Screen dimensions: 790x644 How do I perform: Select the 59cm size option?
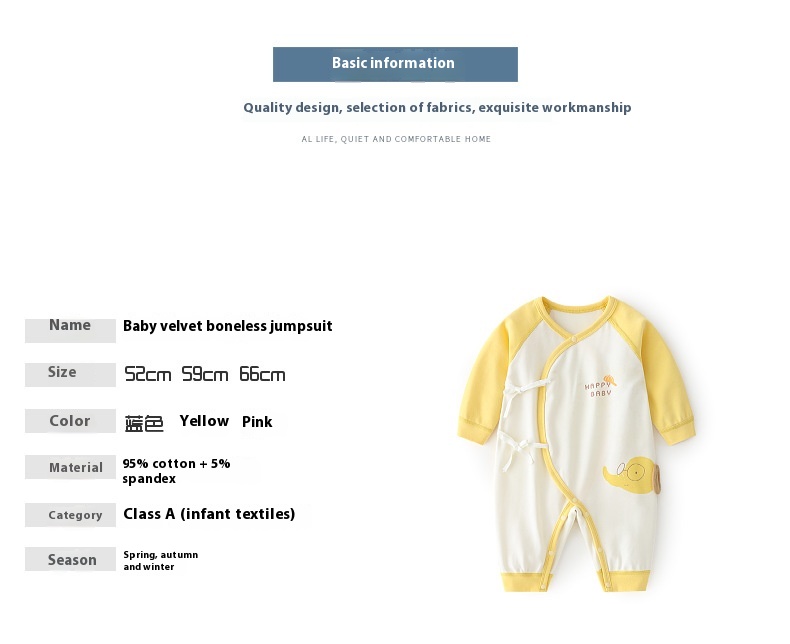click(x=205, y=375)
